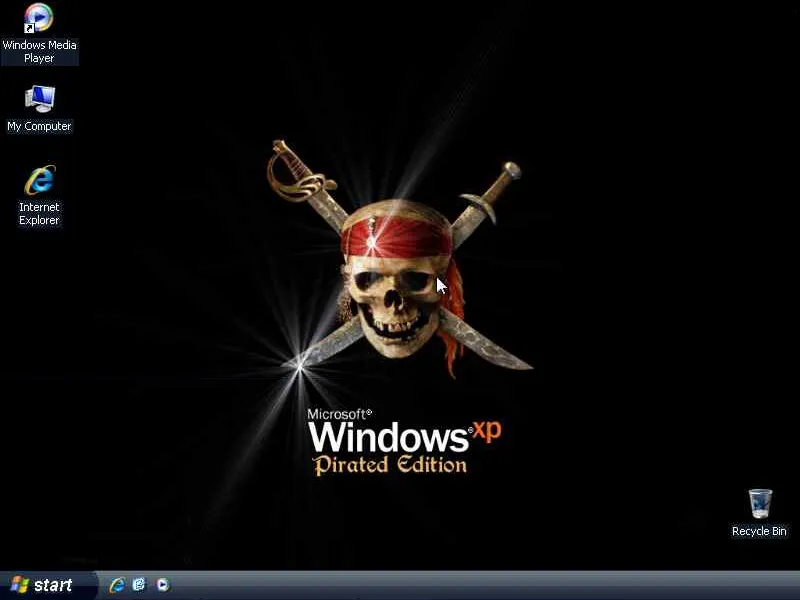Viewport: 800px width, 600px height.
Task: Open the start menu button
Action: coord(48,585)
